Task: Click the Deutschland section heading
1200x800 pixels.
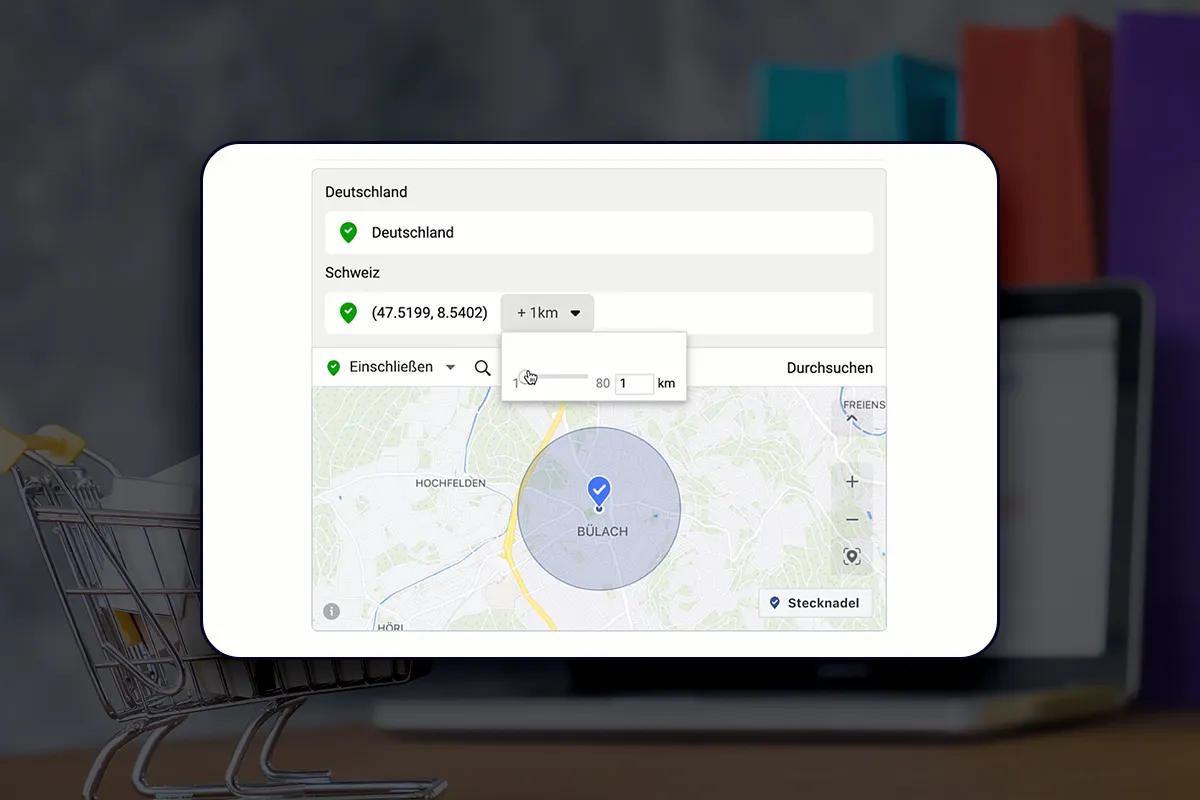Action: click(366, 192)
